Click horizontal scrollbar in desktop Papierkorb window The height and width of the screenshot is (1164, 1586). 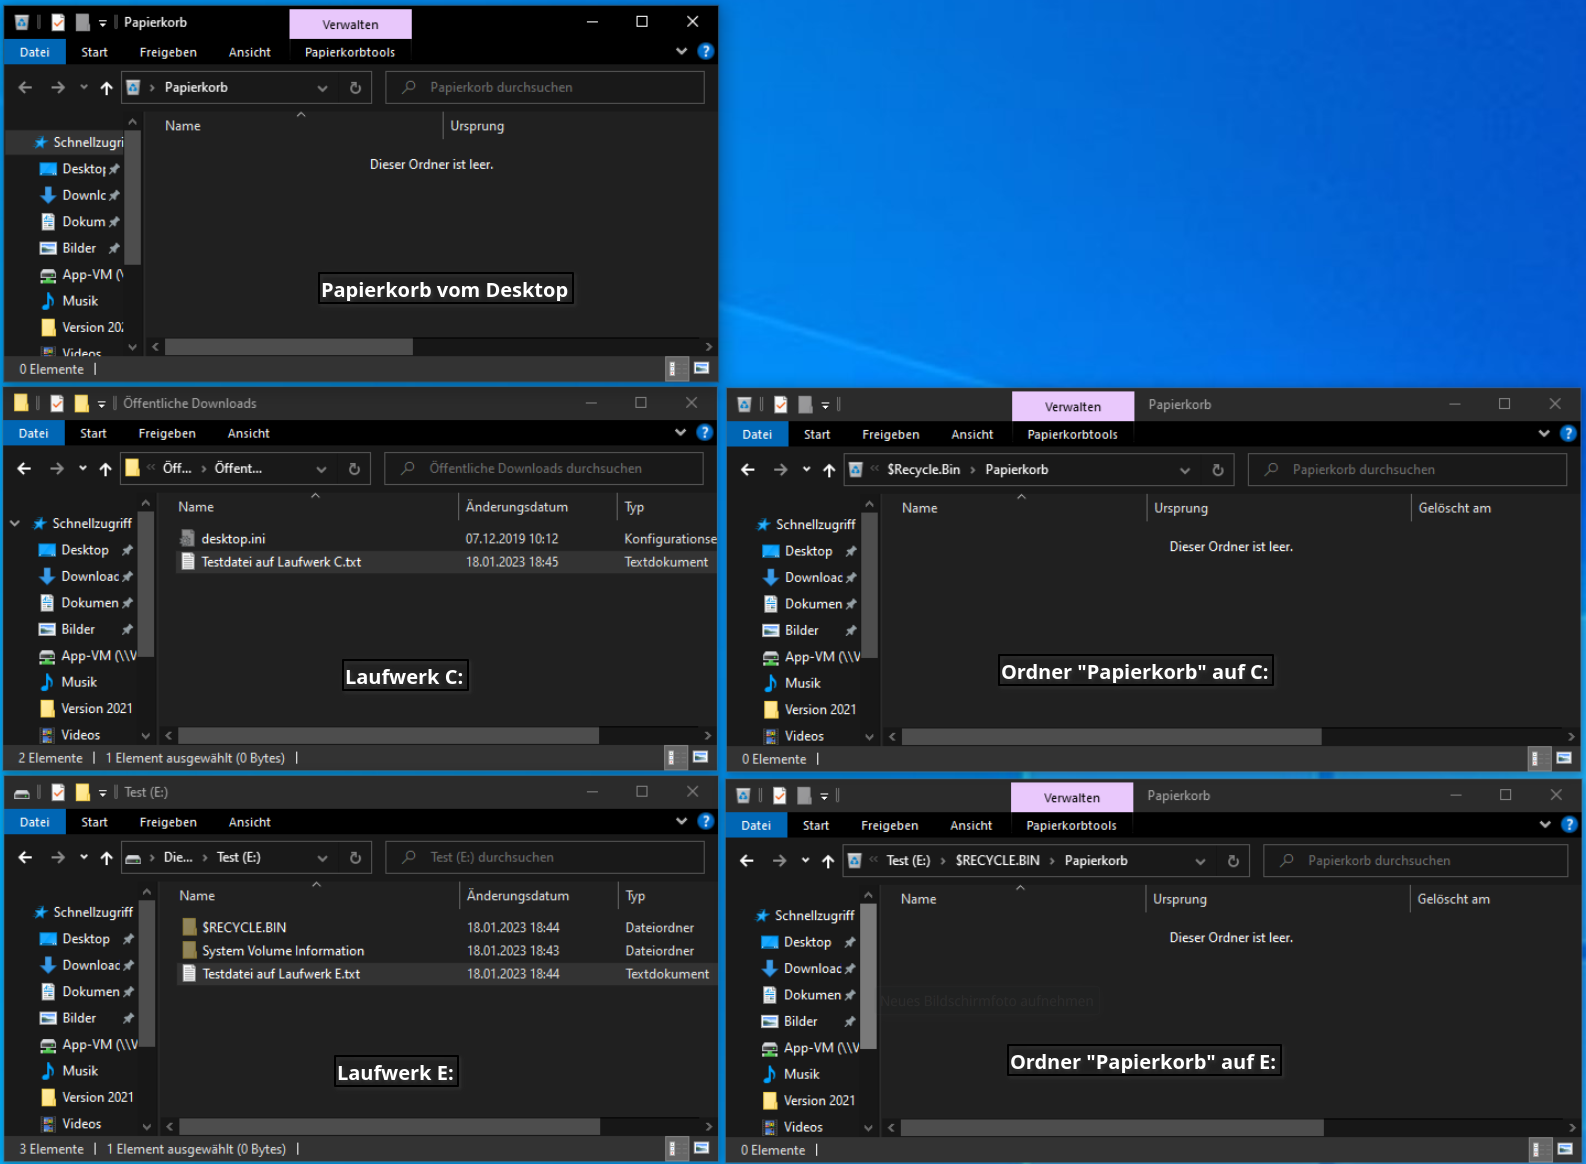pyautogui.click(x=289, y=347)
